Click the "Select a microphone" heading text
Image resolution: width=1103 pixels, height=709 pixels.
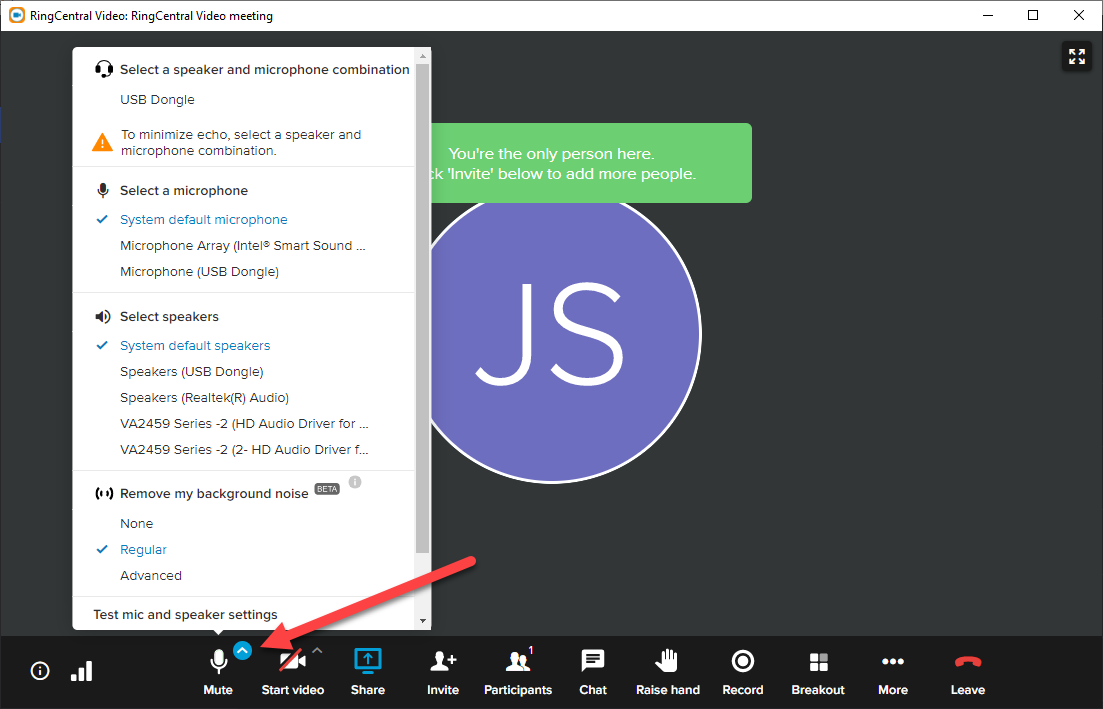pos(184,191)
